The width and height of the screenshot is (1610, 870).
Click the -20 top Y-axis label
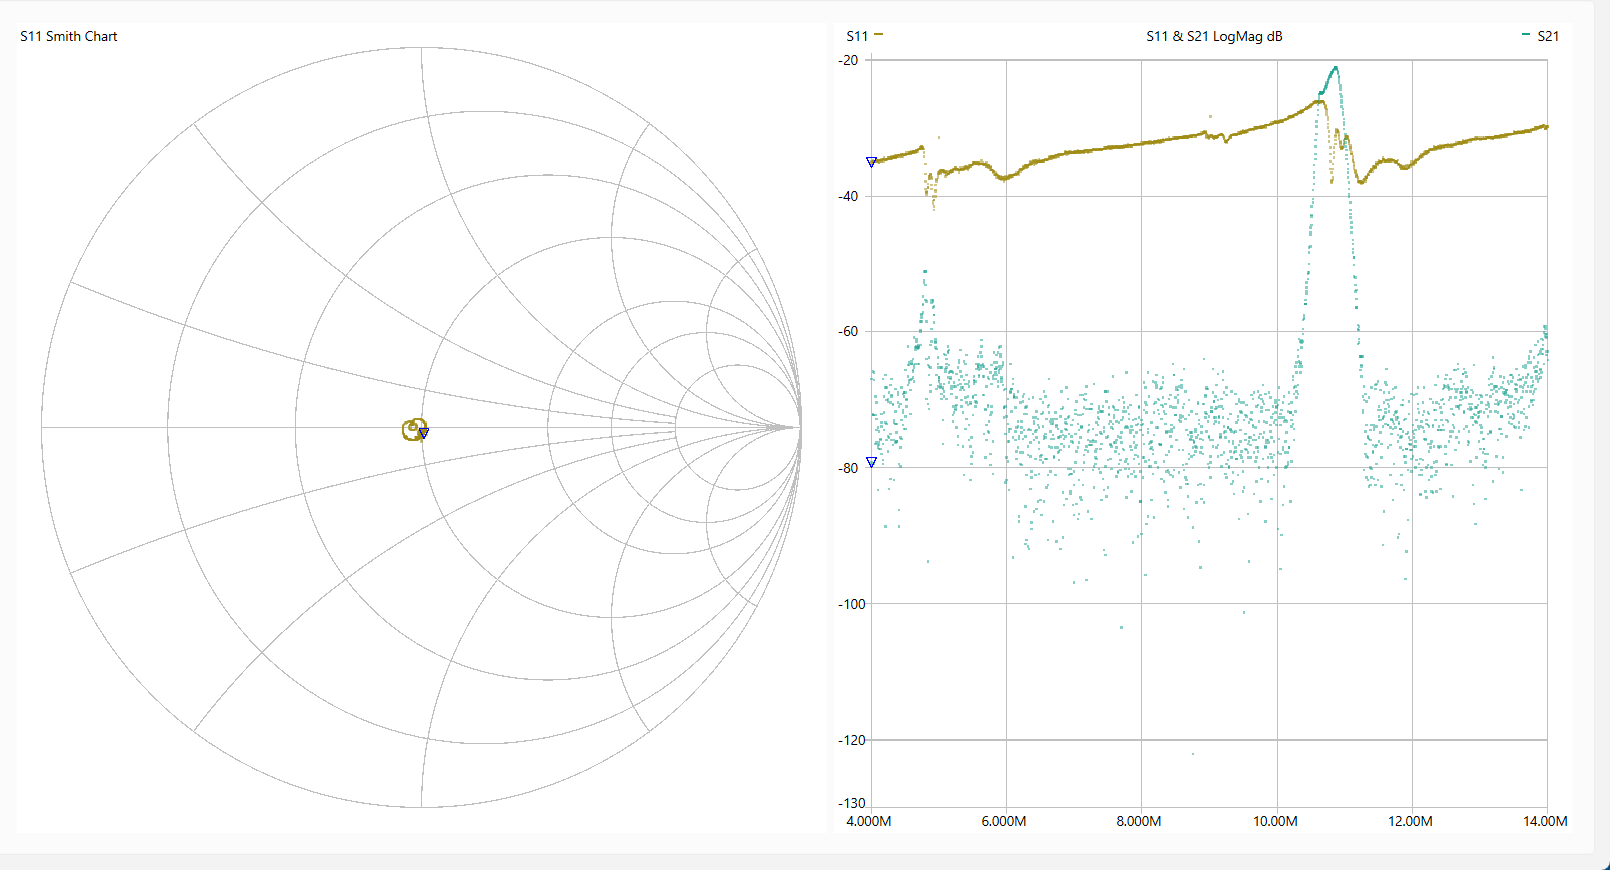click(x=848, y=60)
